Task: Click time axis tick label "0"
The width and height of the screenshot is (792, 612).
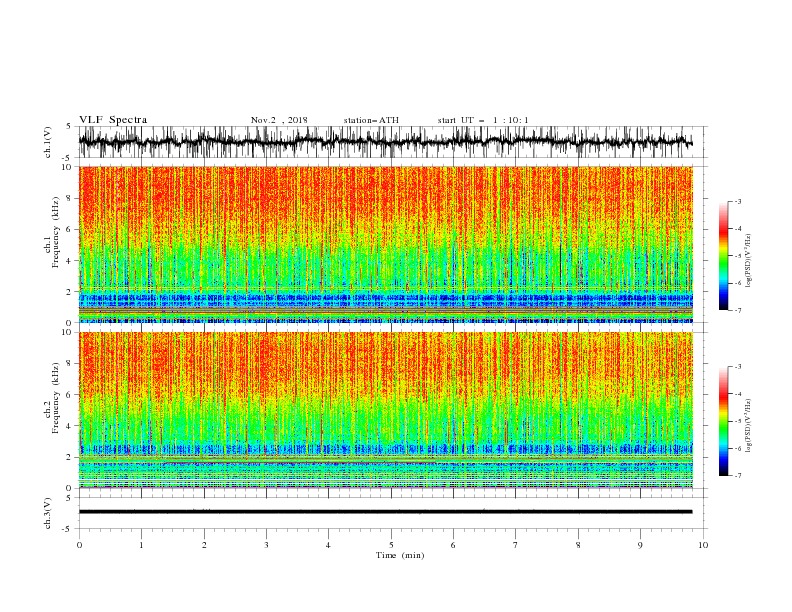Action: point(79,545)
